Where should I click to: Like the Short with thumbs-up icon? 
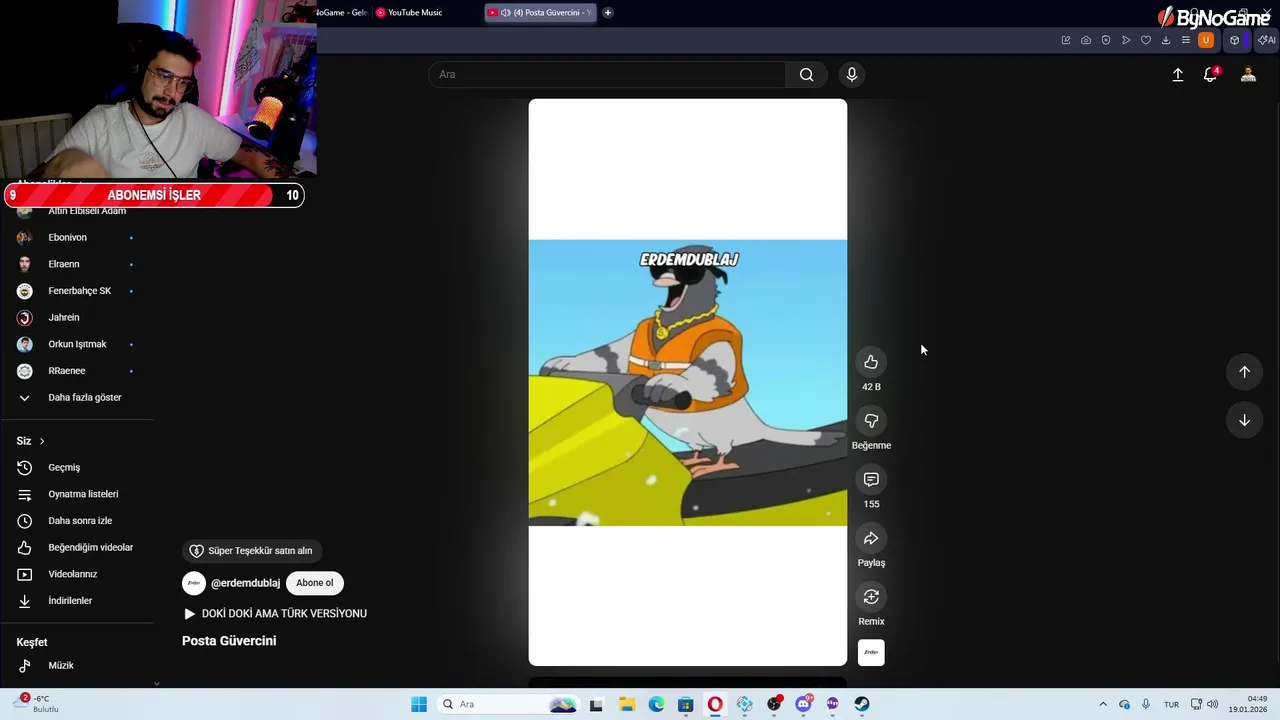click(871, 362)
